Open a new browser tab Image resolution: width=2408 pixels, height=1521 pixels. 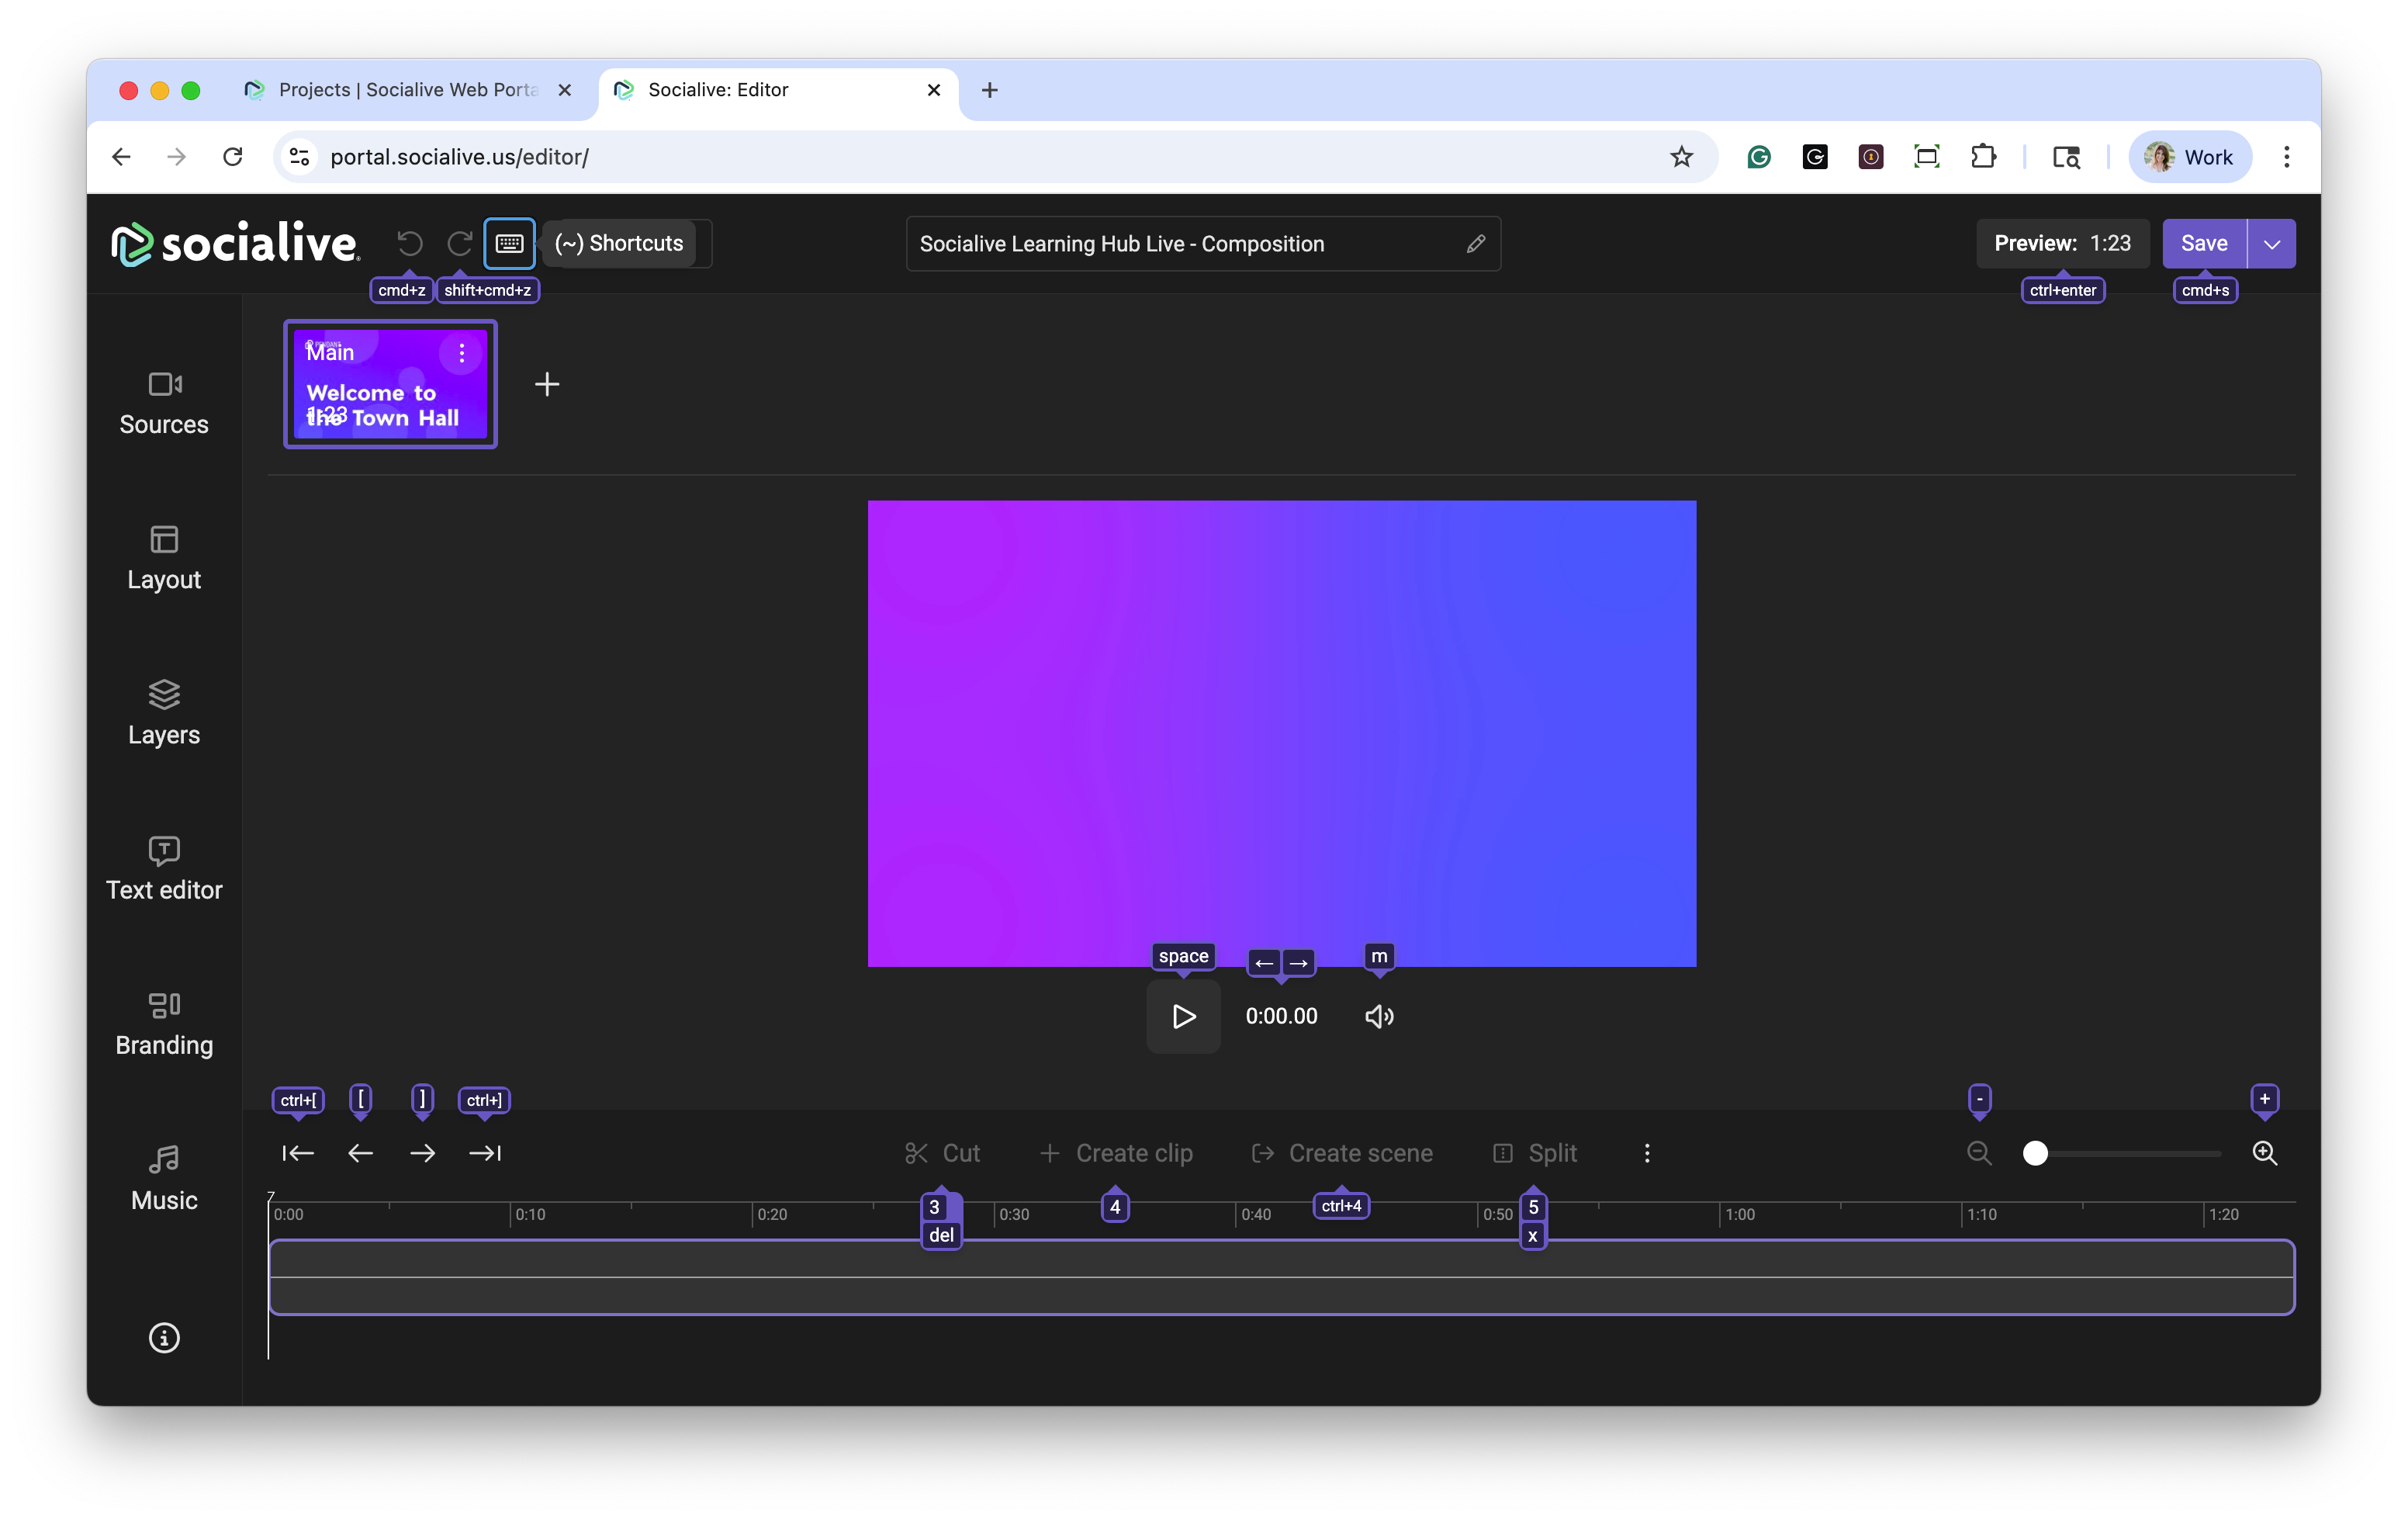tap(989, 90)
